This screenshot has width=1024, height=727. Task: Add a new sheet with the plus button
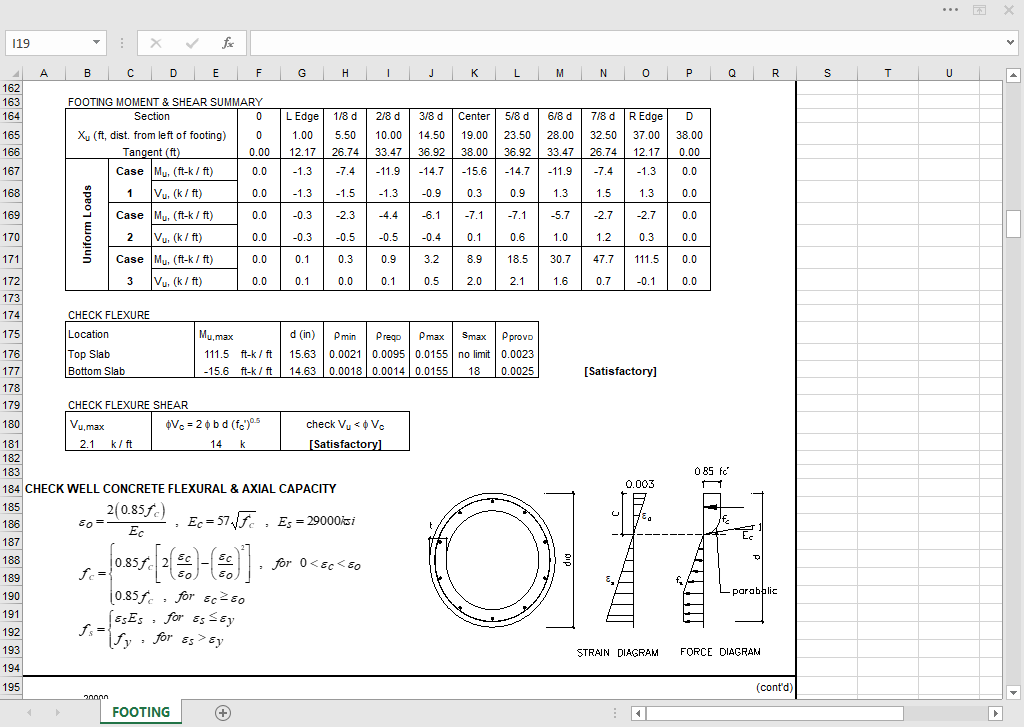(223, 713)
